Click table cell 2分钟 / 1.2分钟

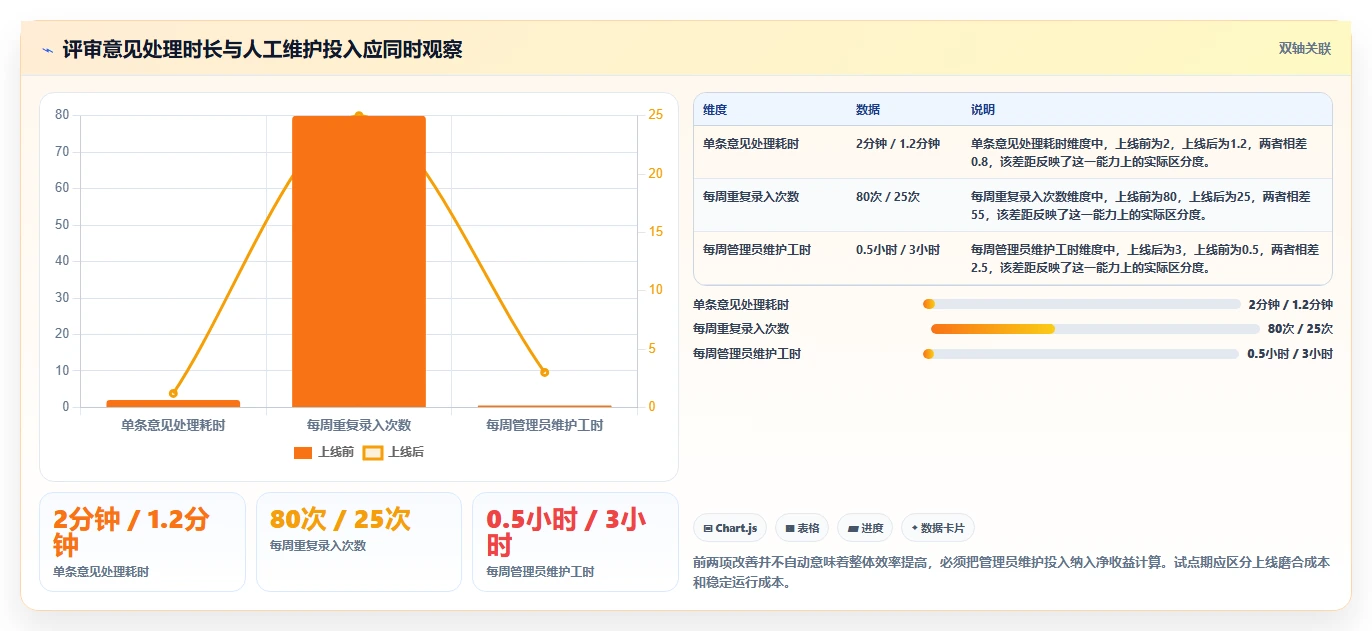[898, 144]
